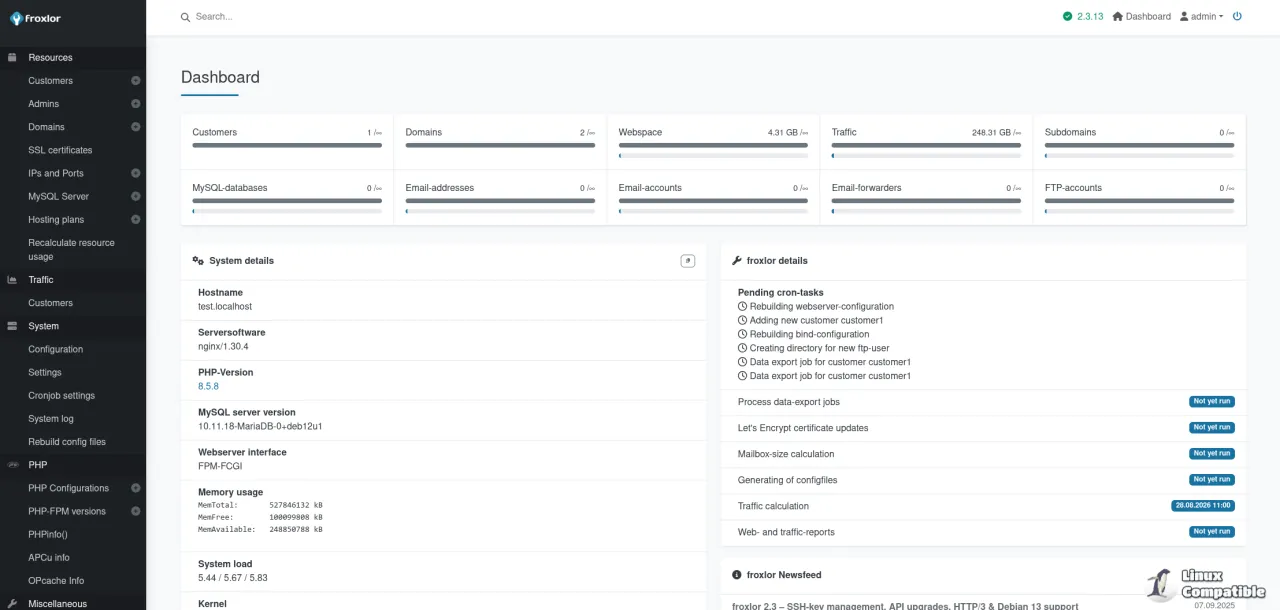Screen dimensions: 1280x610
Task: Add new customer via plus icon
Action: pos(136,81)
